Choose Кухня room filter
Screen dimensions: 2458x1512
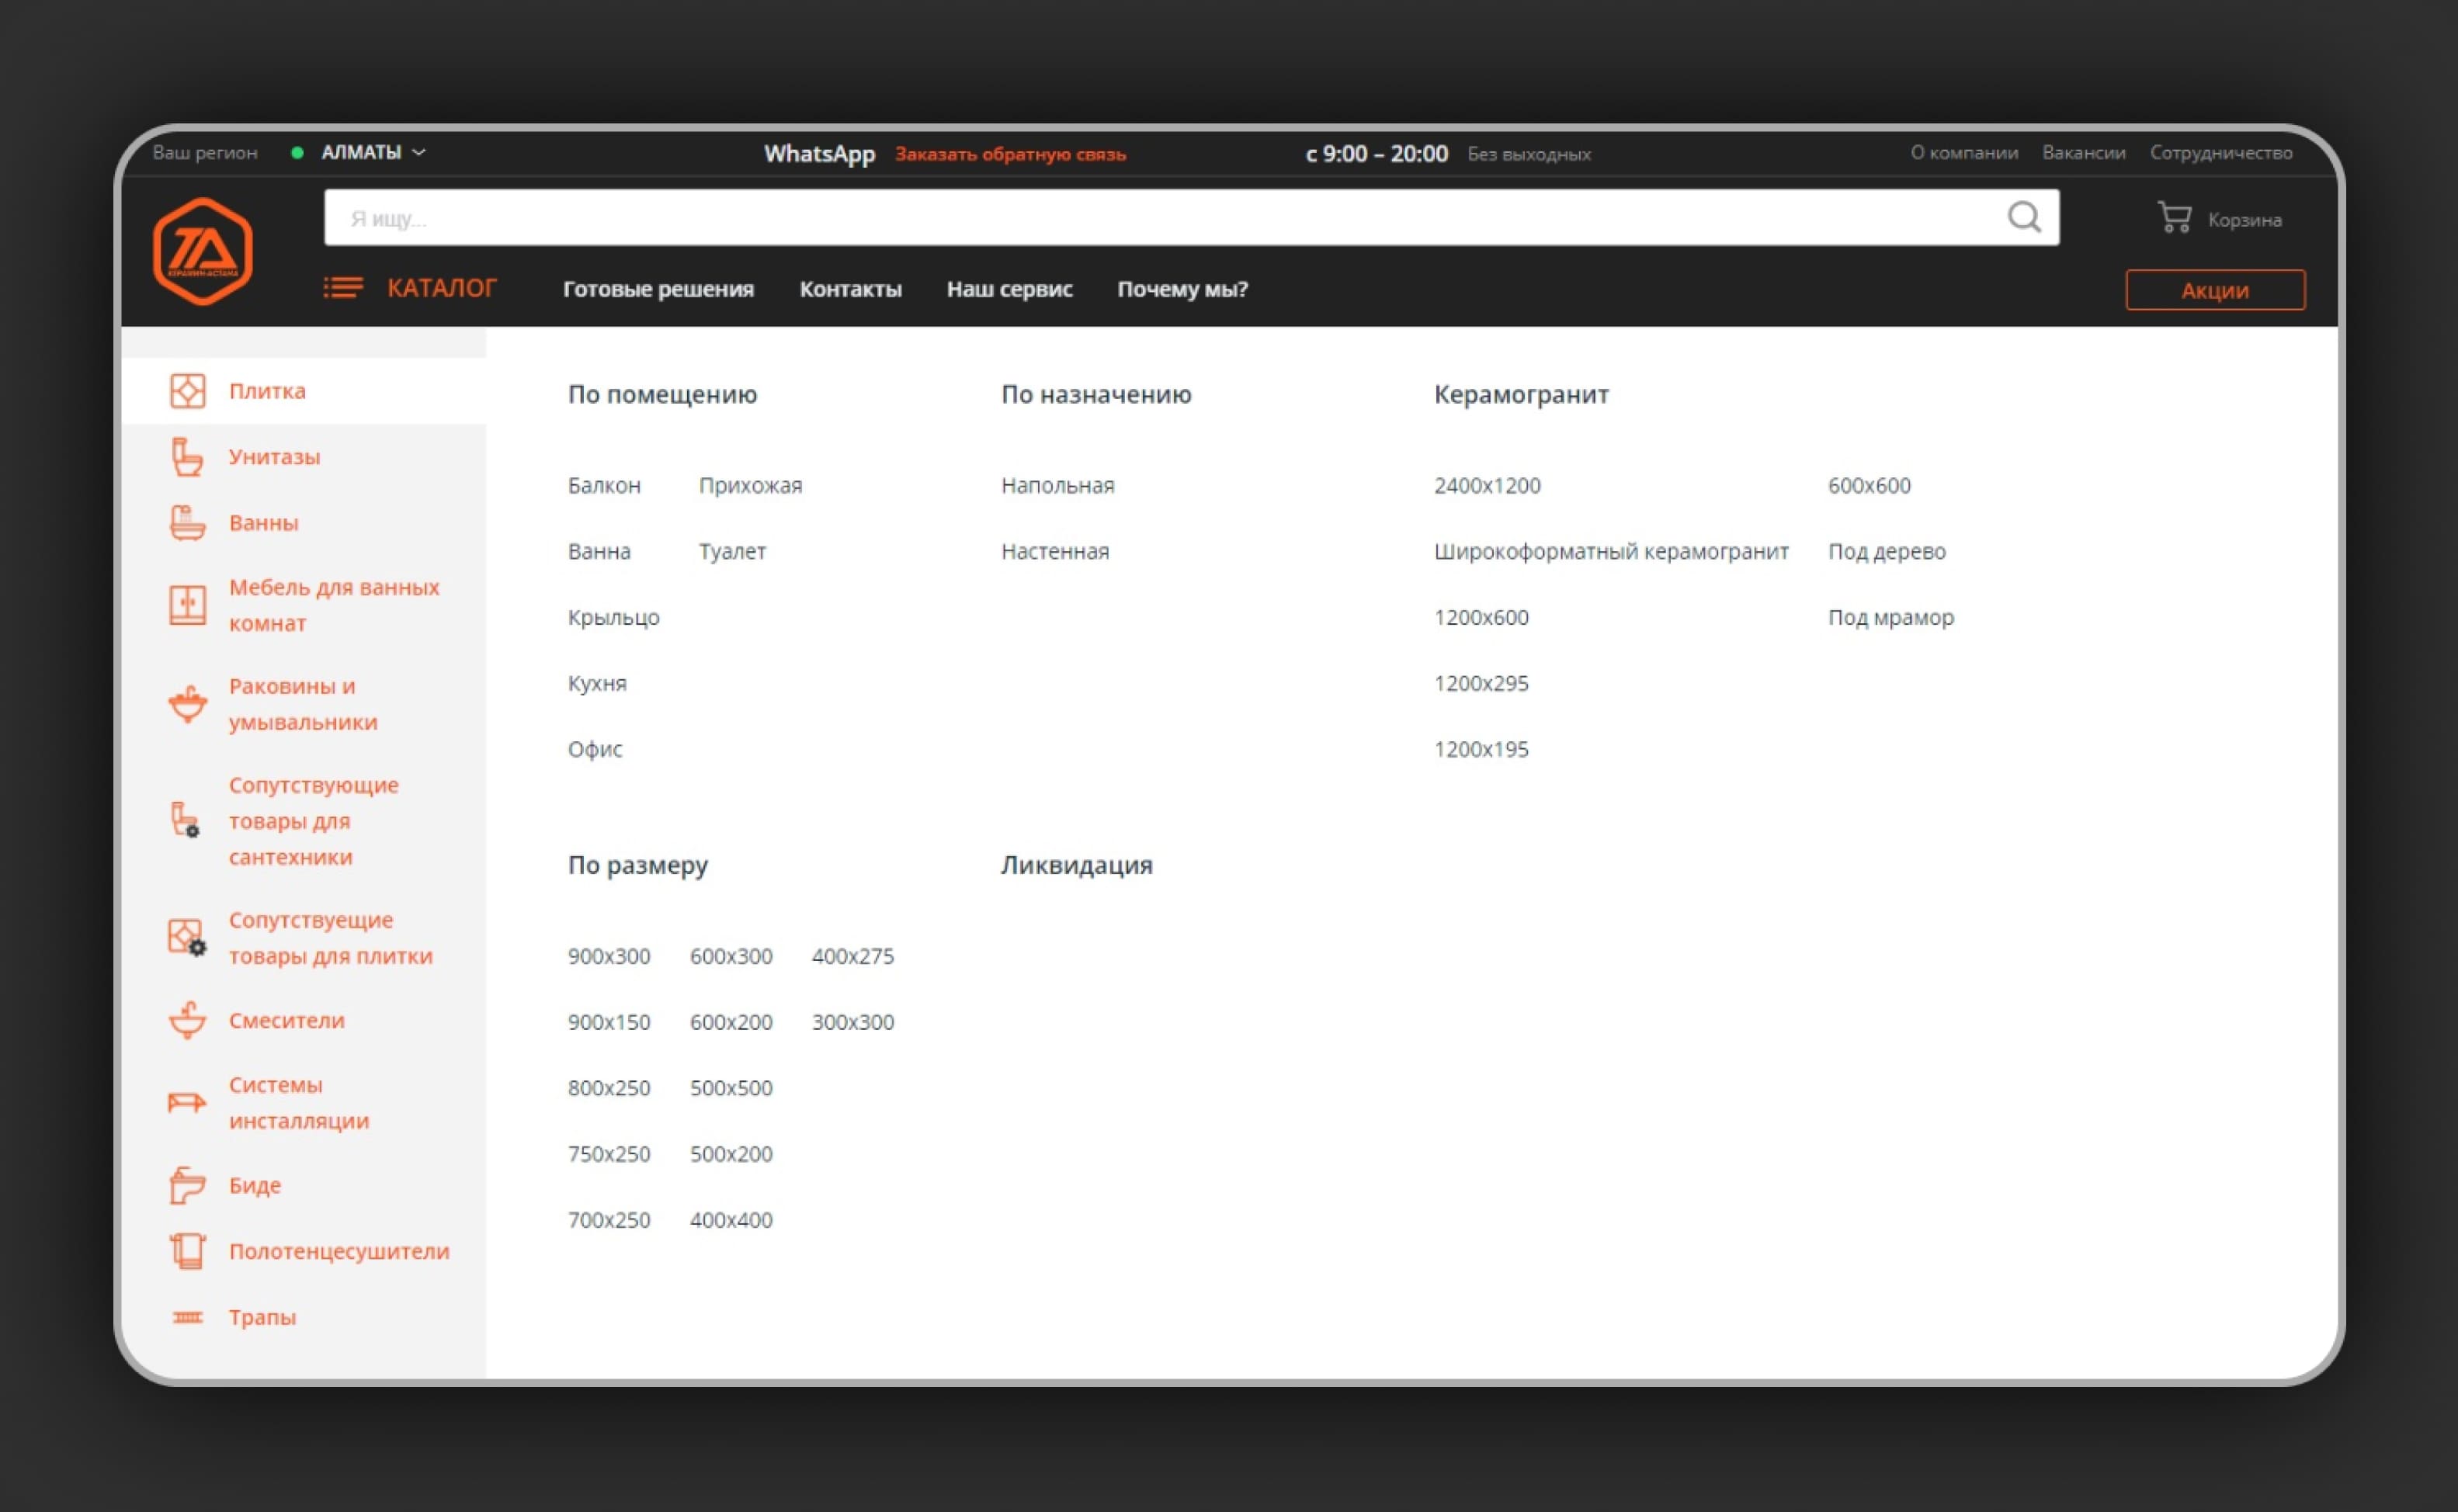597,683
